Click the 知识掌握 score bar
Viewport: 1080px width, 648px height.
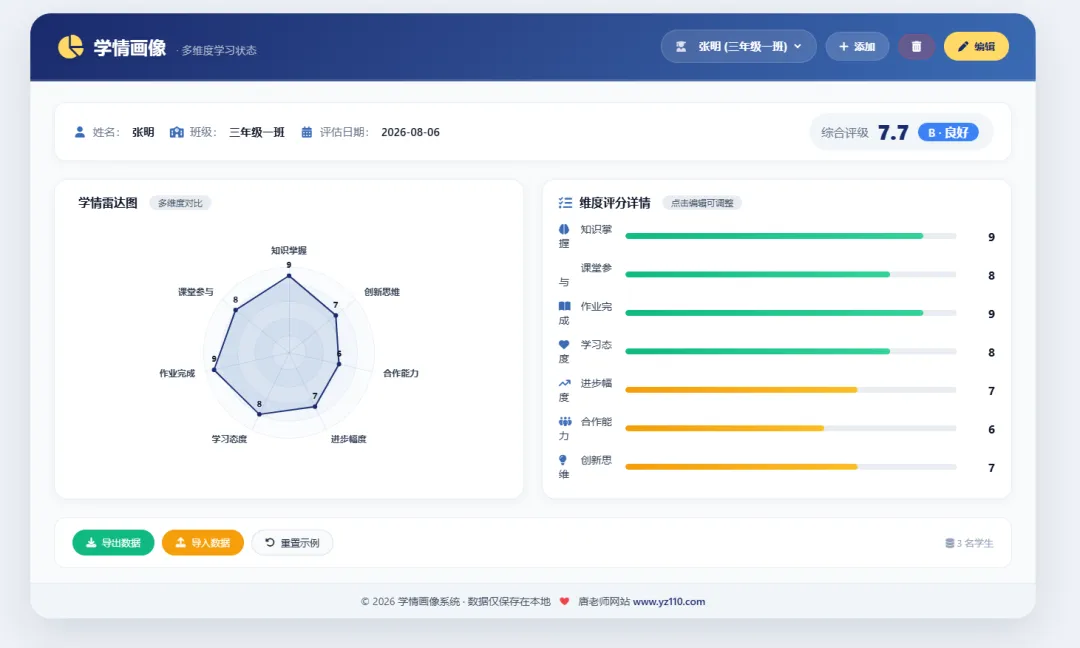[790, 236]
